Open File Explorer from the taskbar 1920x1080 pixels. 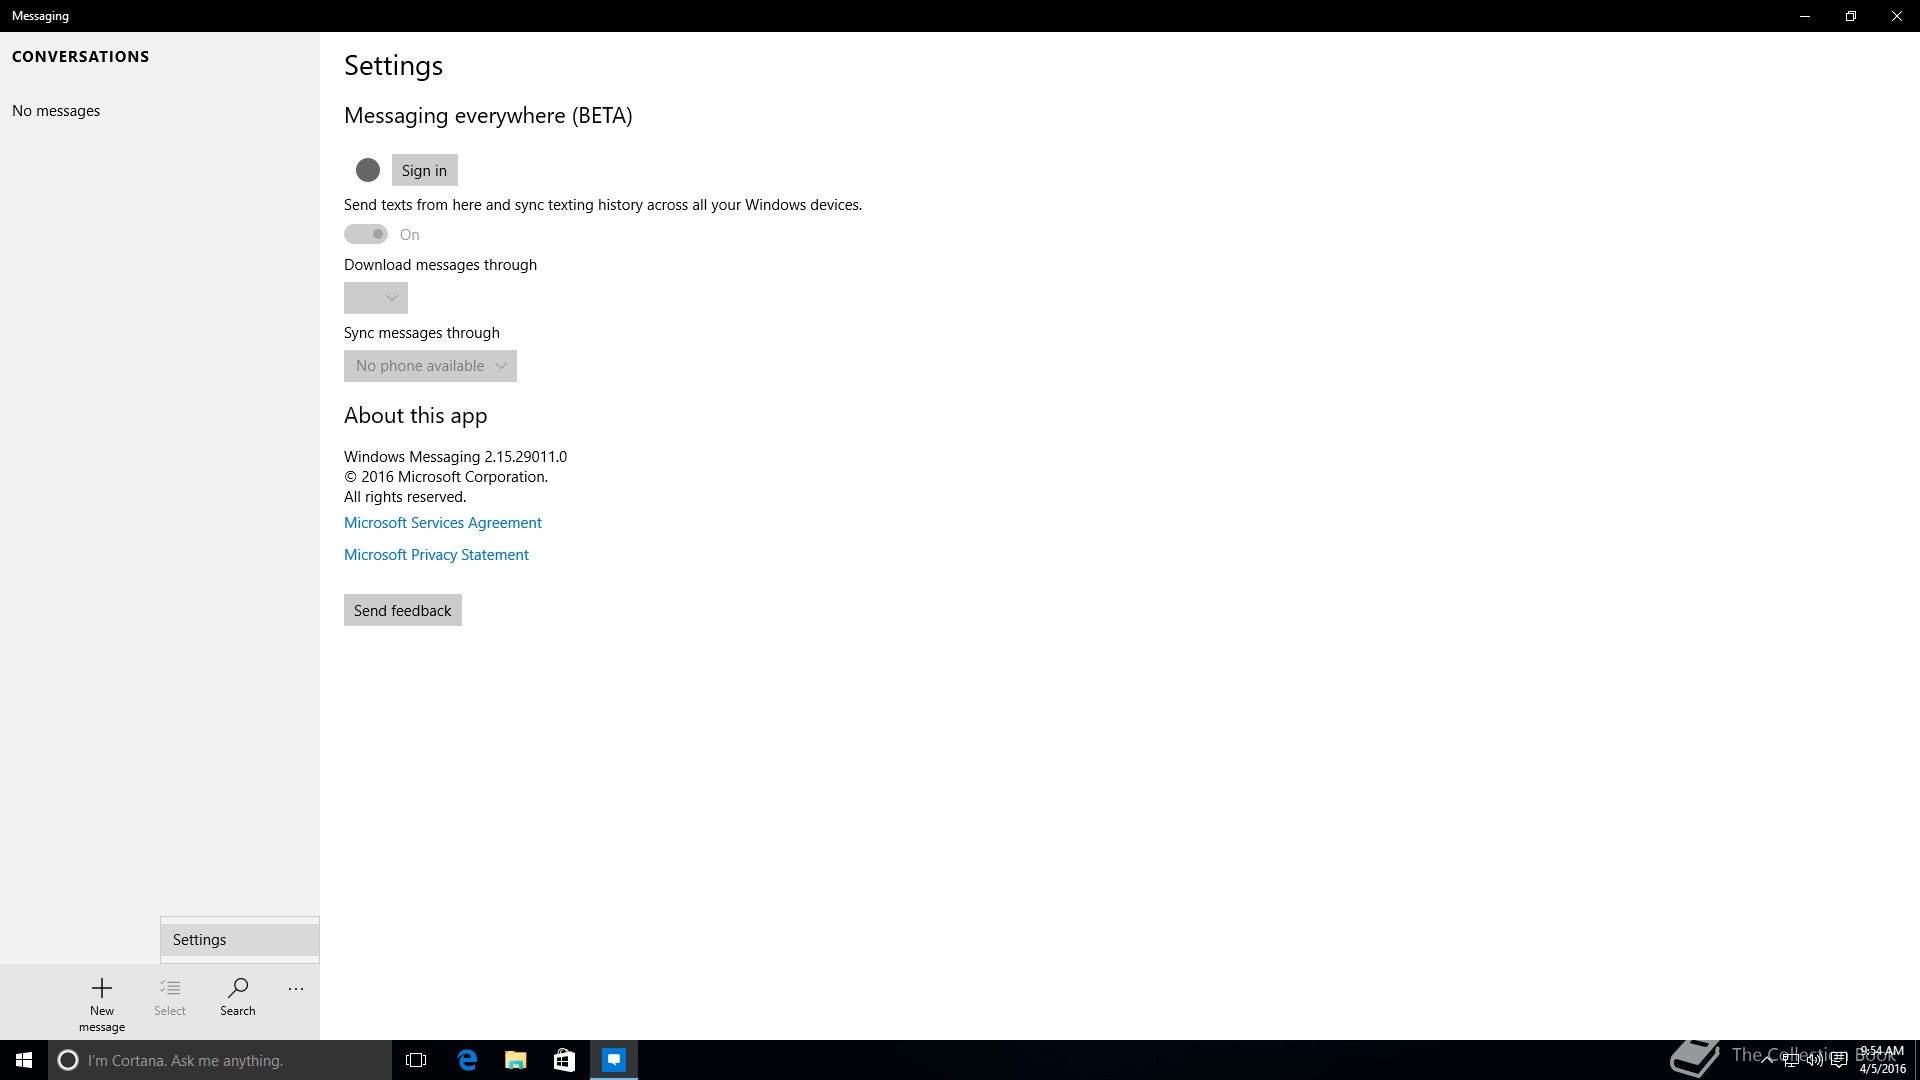tap(516, 1060)
